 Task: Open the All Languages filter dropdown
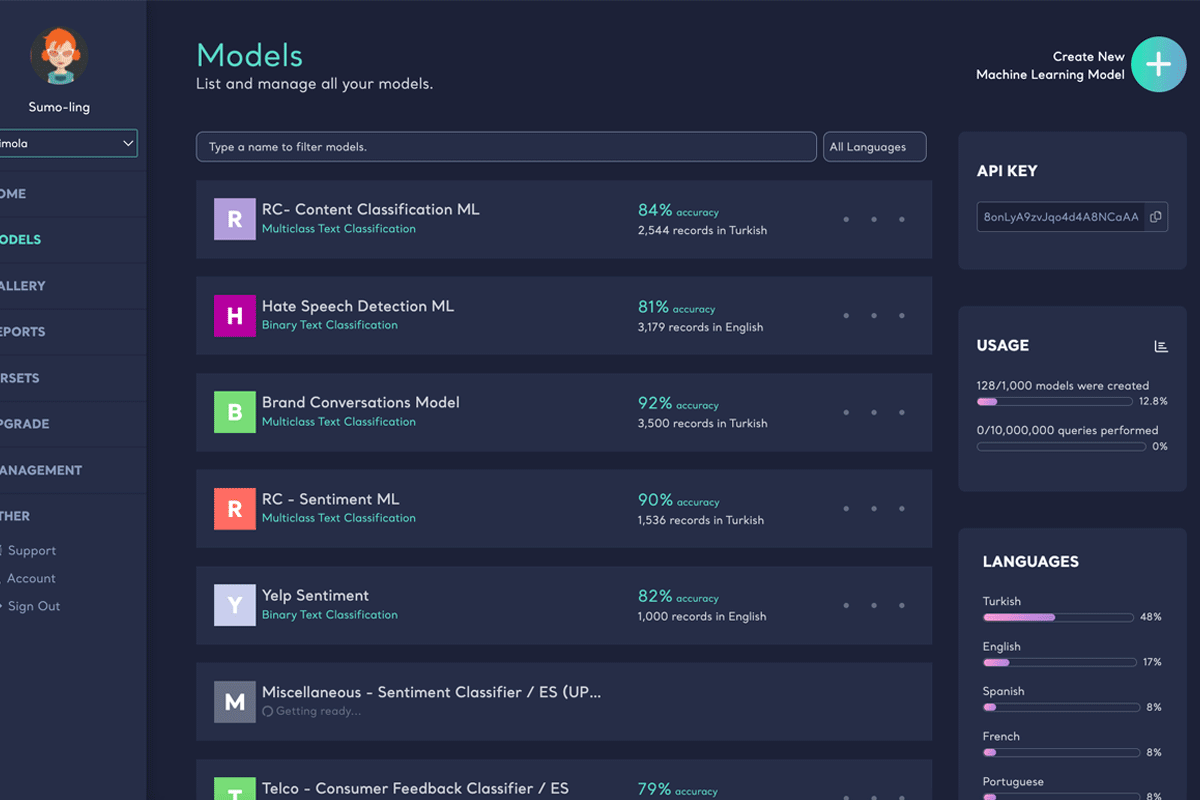coord(874,146)
